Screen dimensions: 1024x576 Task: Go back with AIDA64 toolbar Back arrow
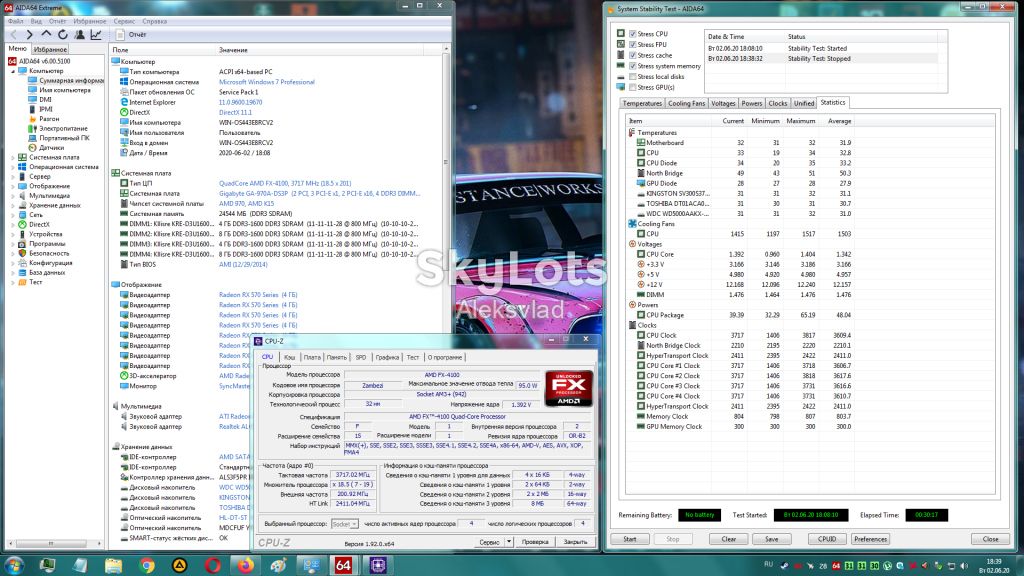pyautogui.click(x=13, y=35)
